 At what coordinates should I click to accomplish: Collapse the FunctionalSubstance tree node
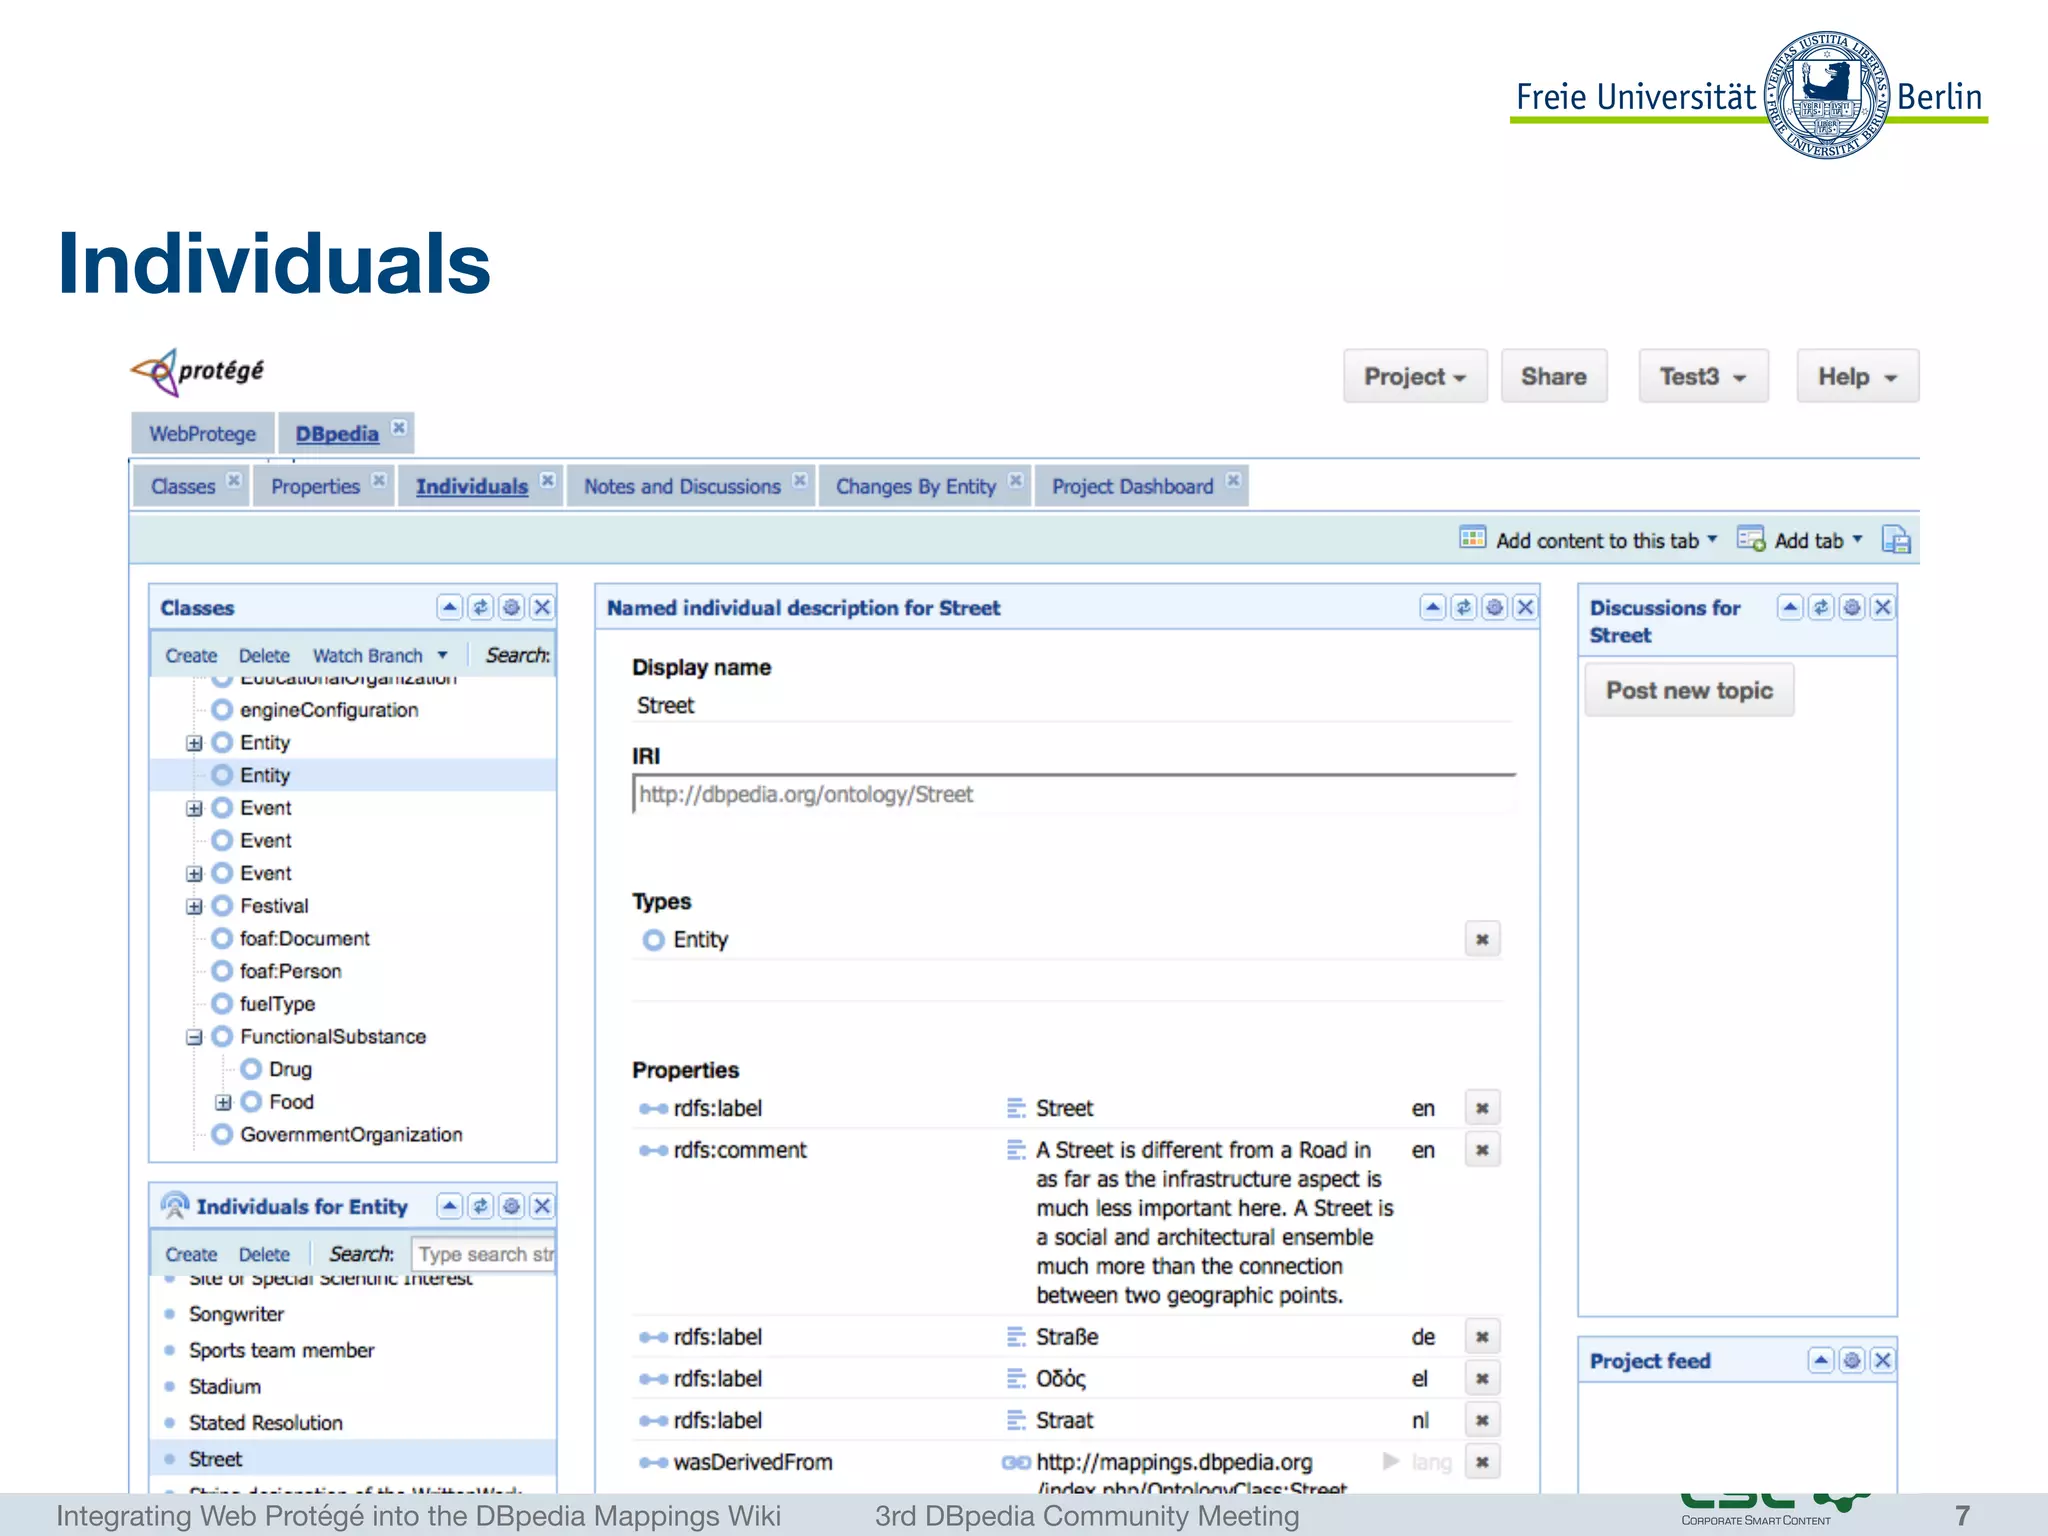(x=194, y=1037)
